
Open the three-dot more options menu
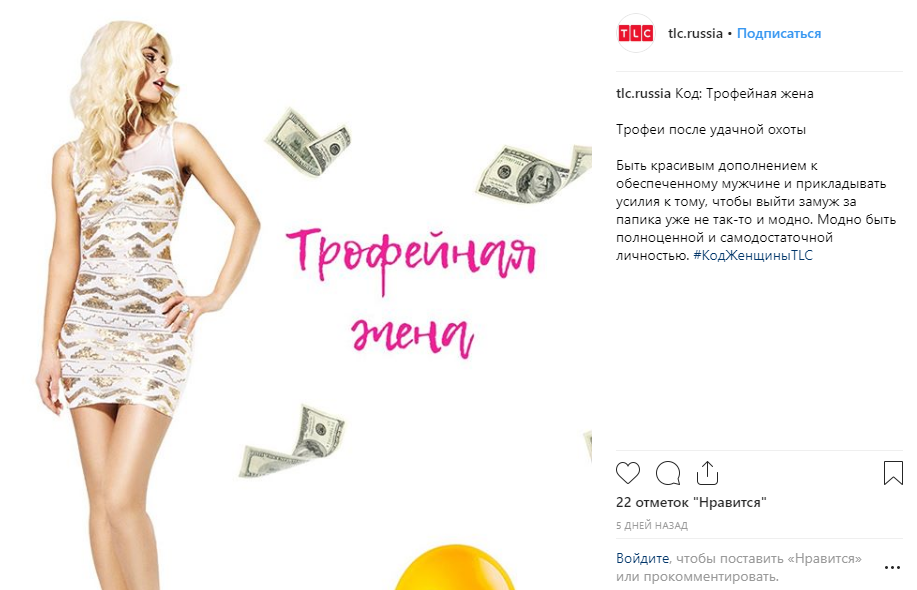[x=892, y=567]
